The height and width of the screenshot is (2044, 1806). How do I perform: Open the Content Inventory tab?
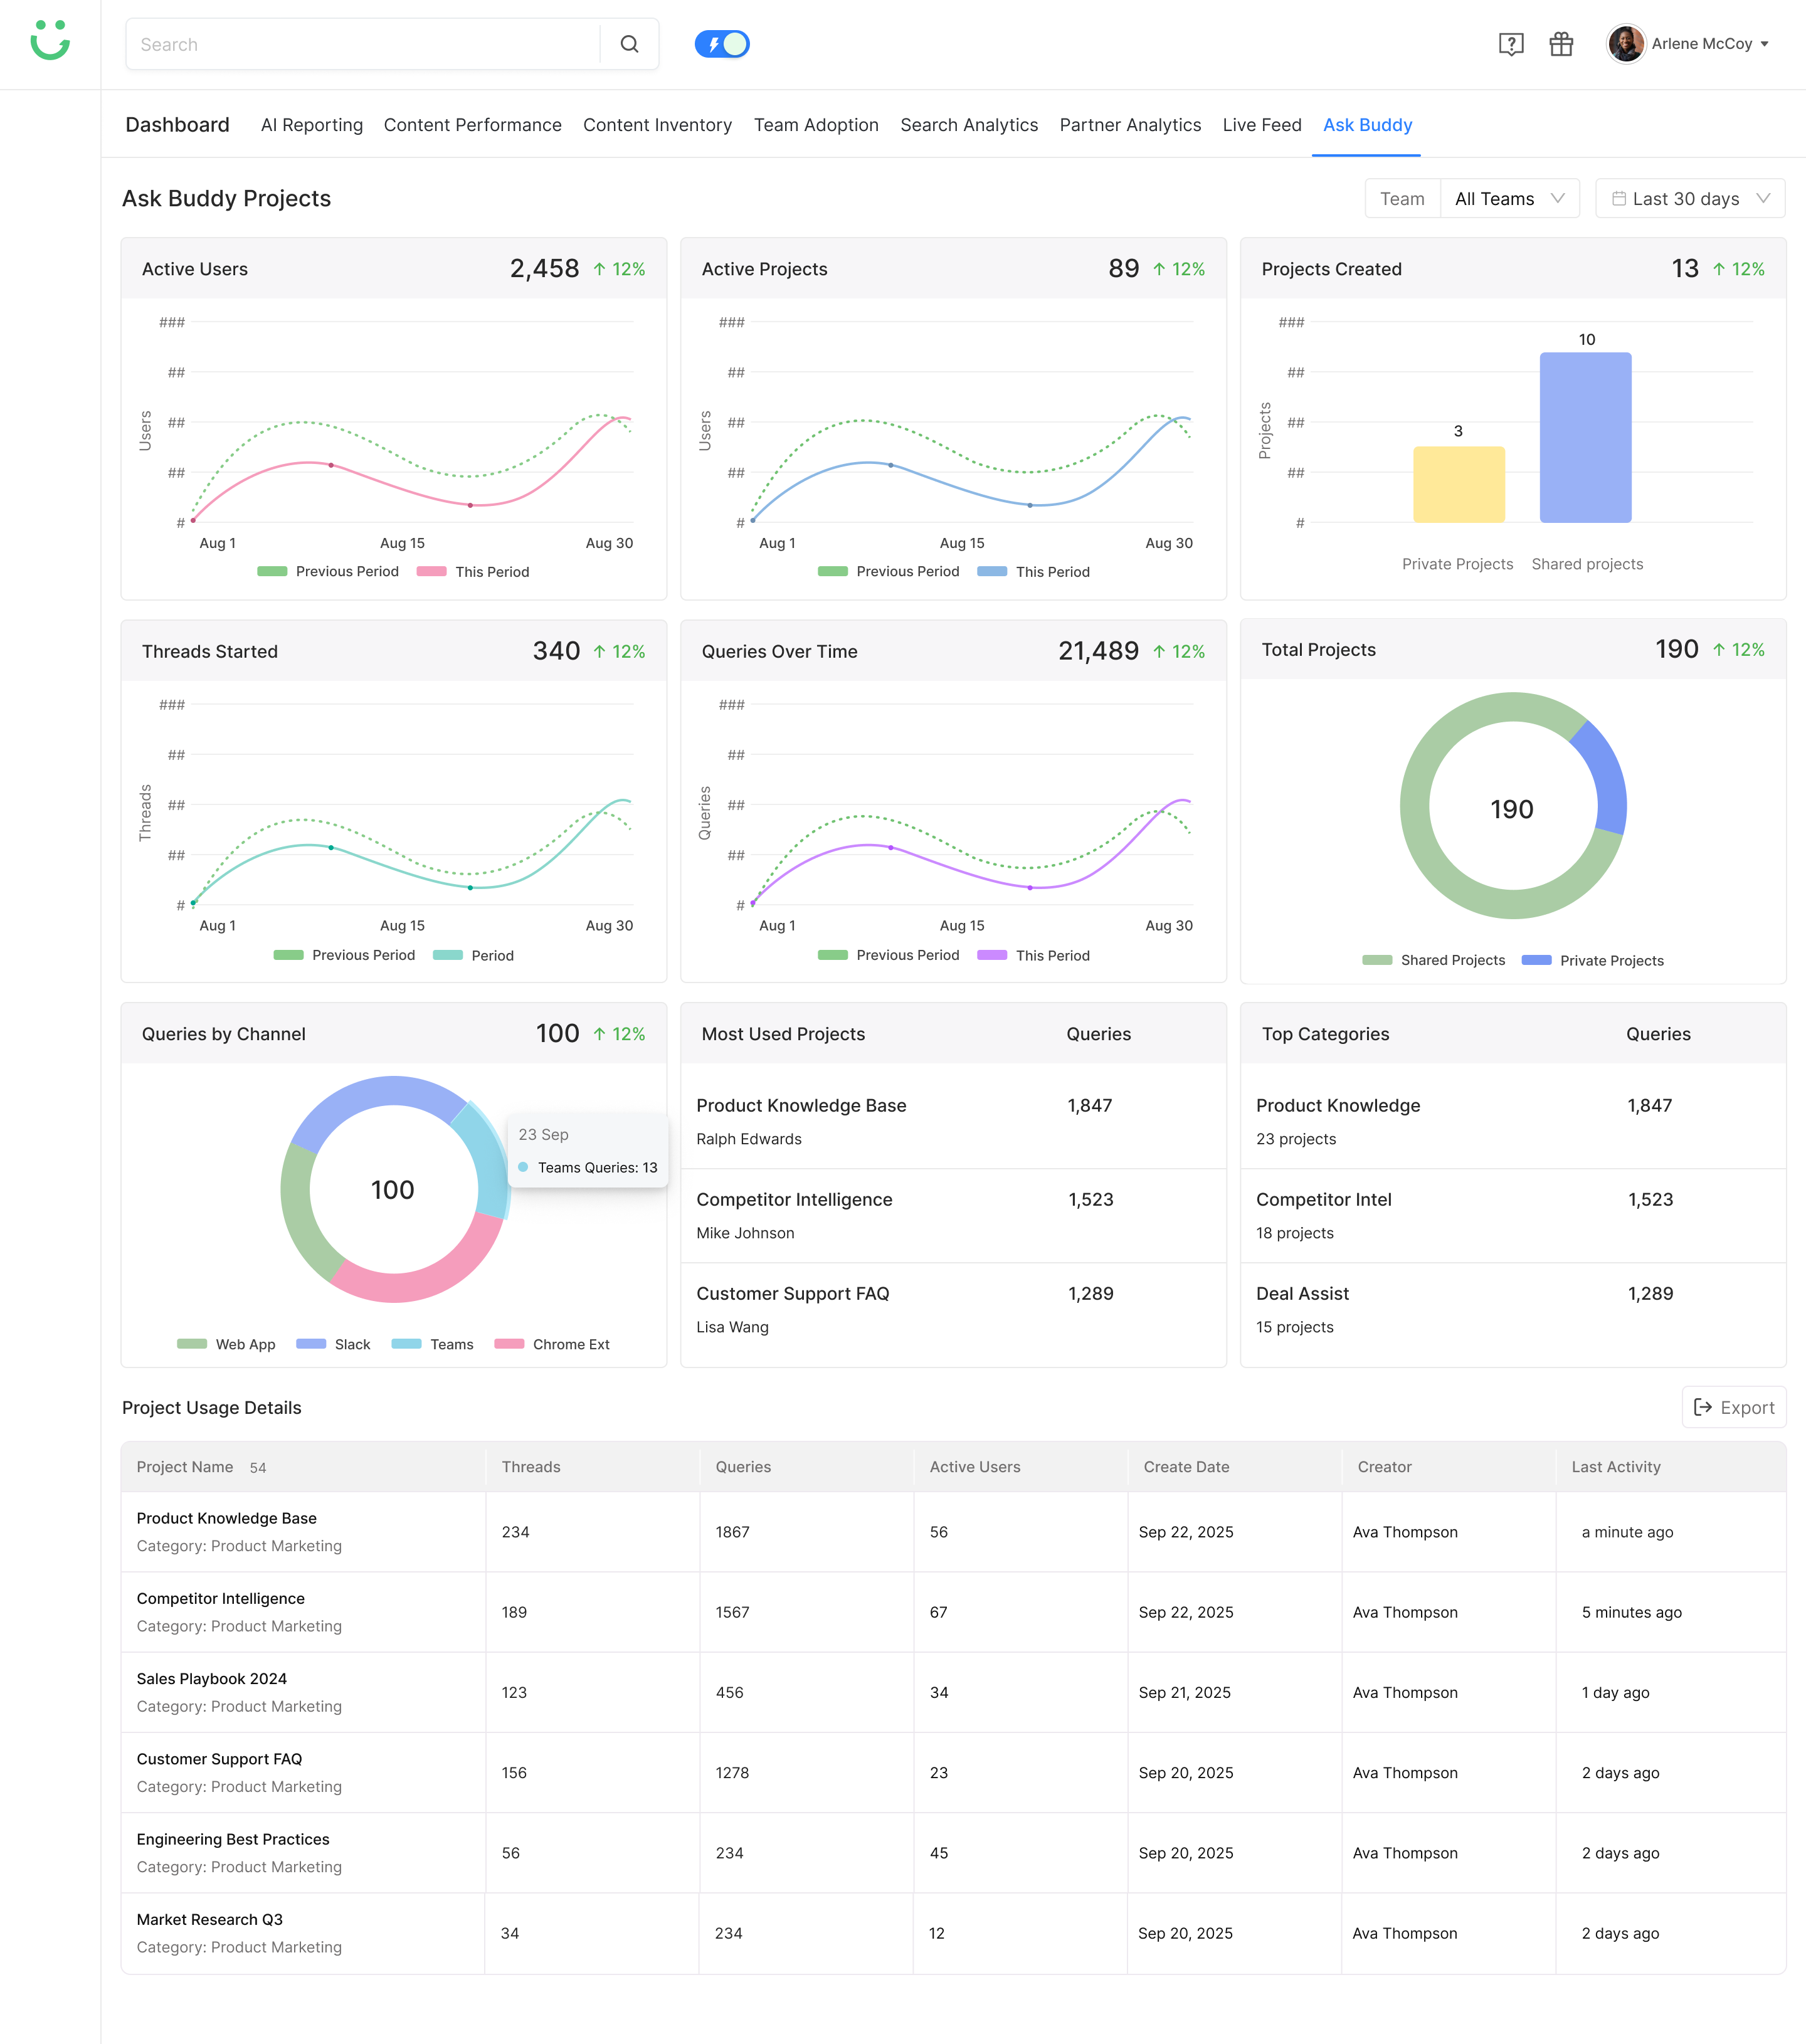[657, 125]
